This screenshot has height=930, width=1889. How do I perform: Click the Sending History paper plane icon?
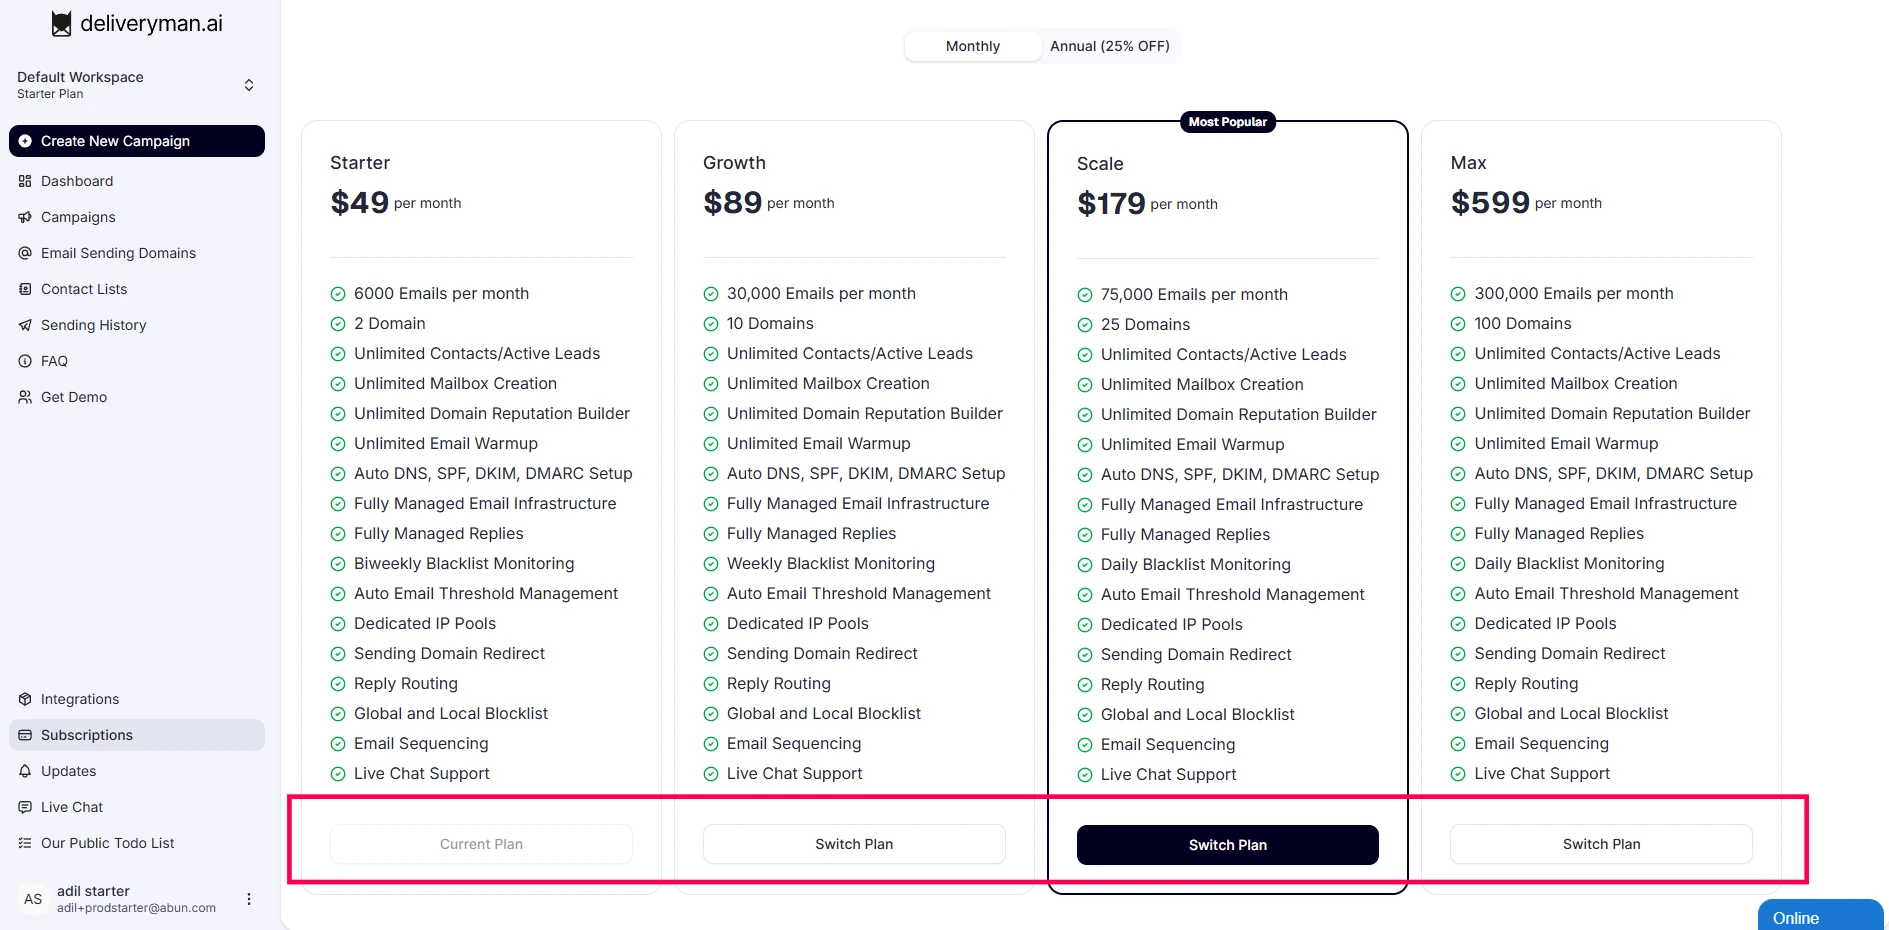click(x=25, y=325)
